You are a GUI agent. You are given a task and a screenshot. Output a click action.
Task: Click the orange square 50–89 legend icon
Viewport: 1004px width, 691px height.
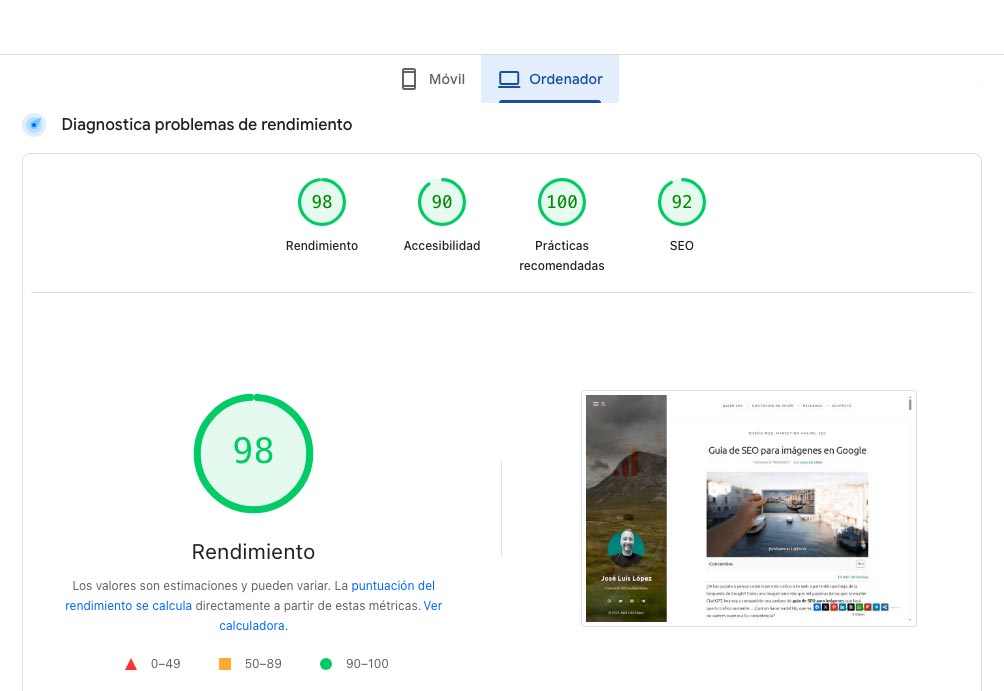[225, 664]
